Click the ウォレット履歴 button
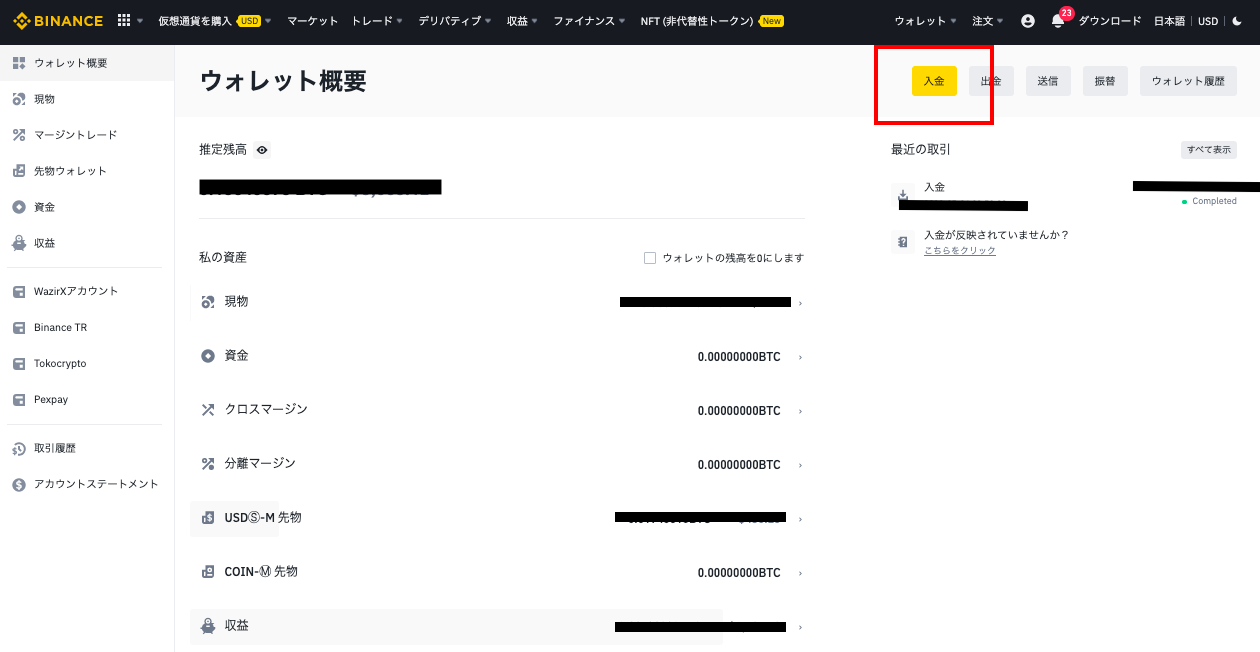The image size is (1260, 652). click(x=1188, y=81)
